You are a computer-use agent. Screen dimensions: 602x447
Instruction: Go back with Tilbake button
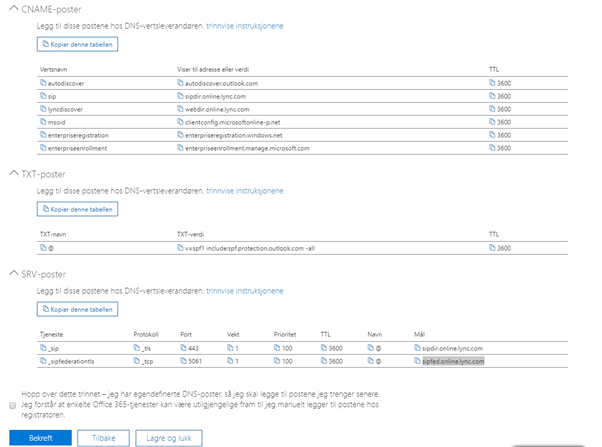click(103, 438)
